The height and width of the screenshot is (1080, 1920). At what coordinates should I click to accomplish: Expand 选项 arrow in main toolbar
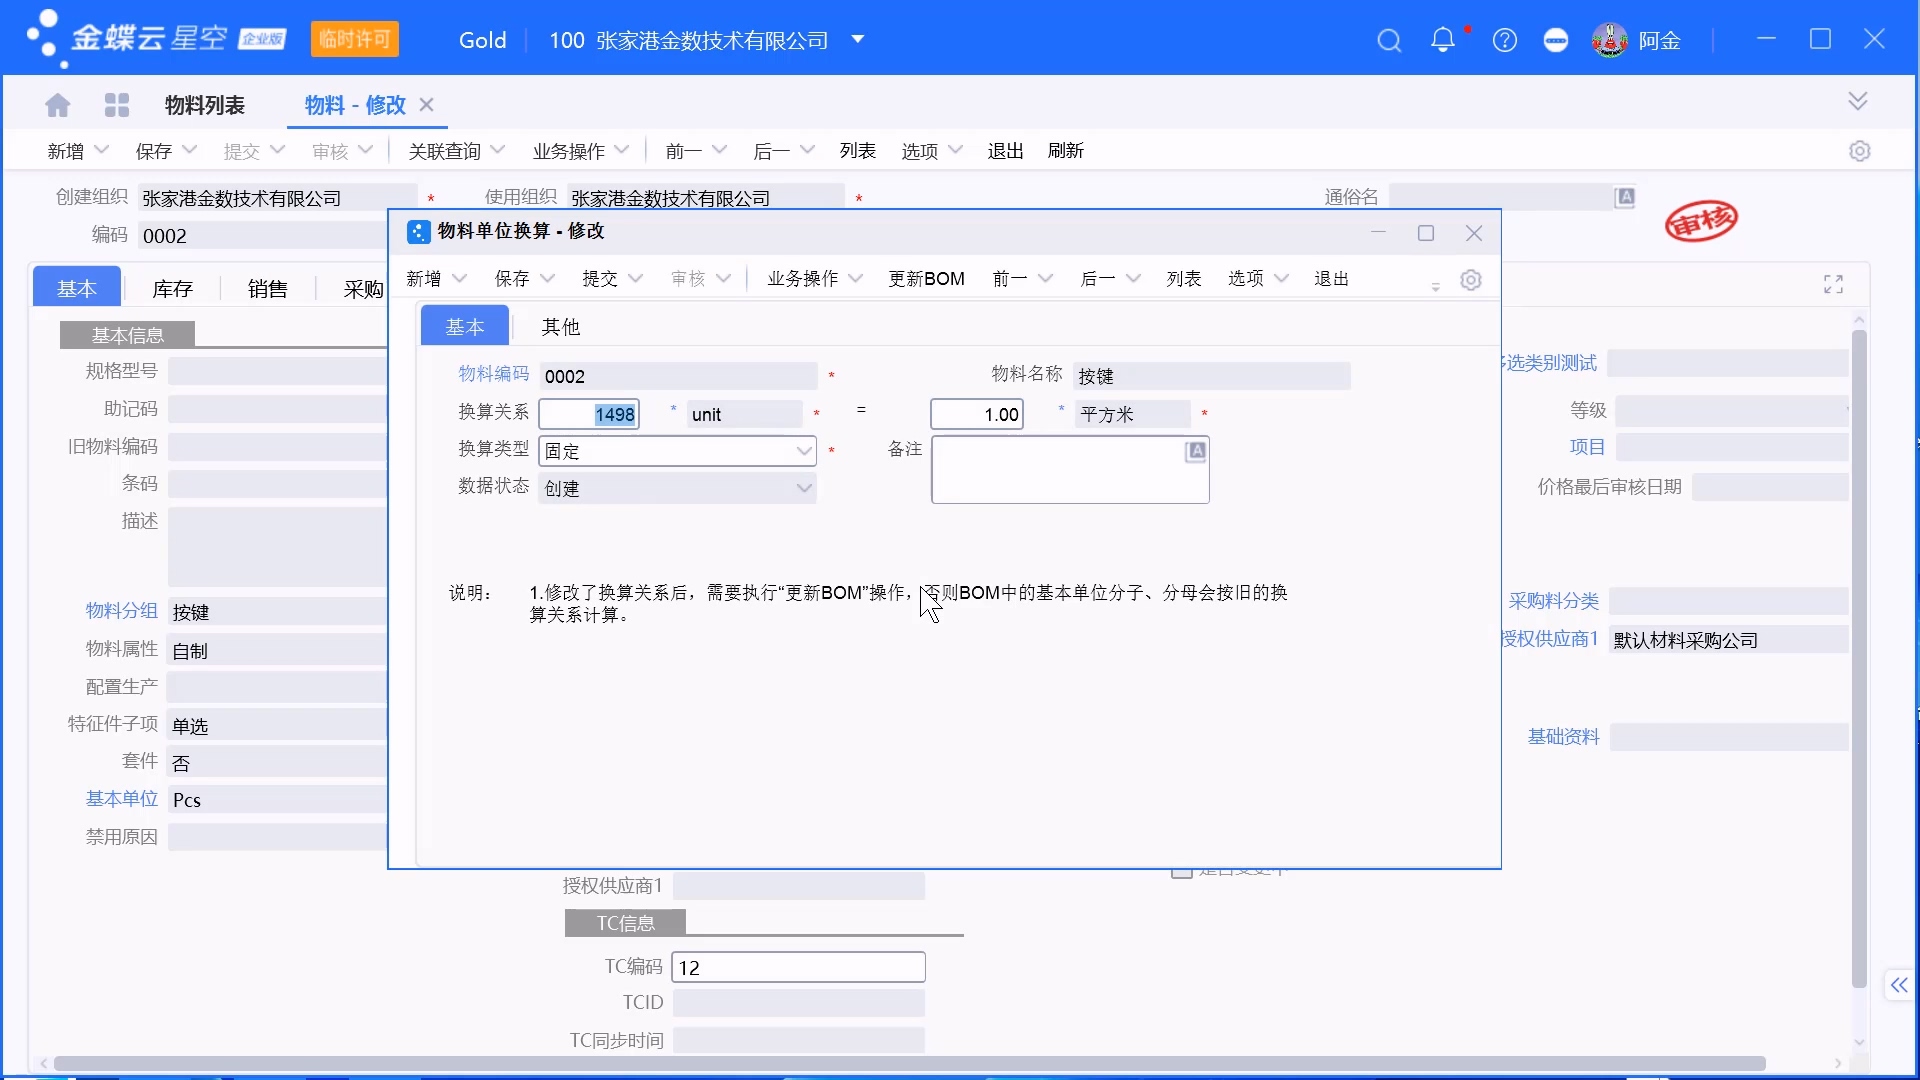[955, 151]
